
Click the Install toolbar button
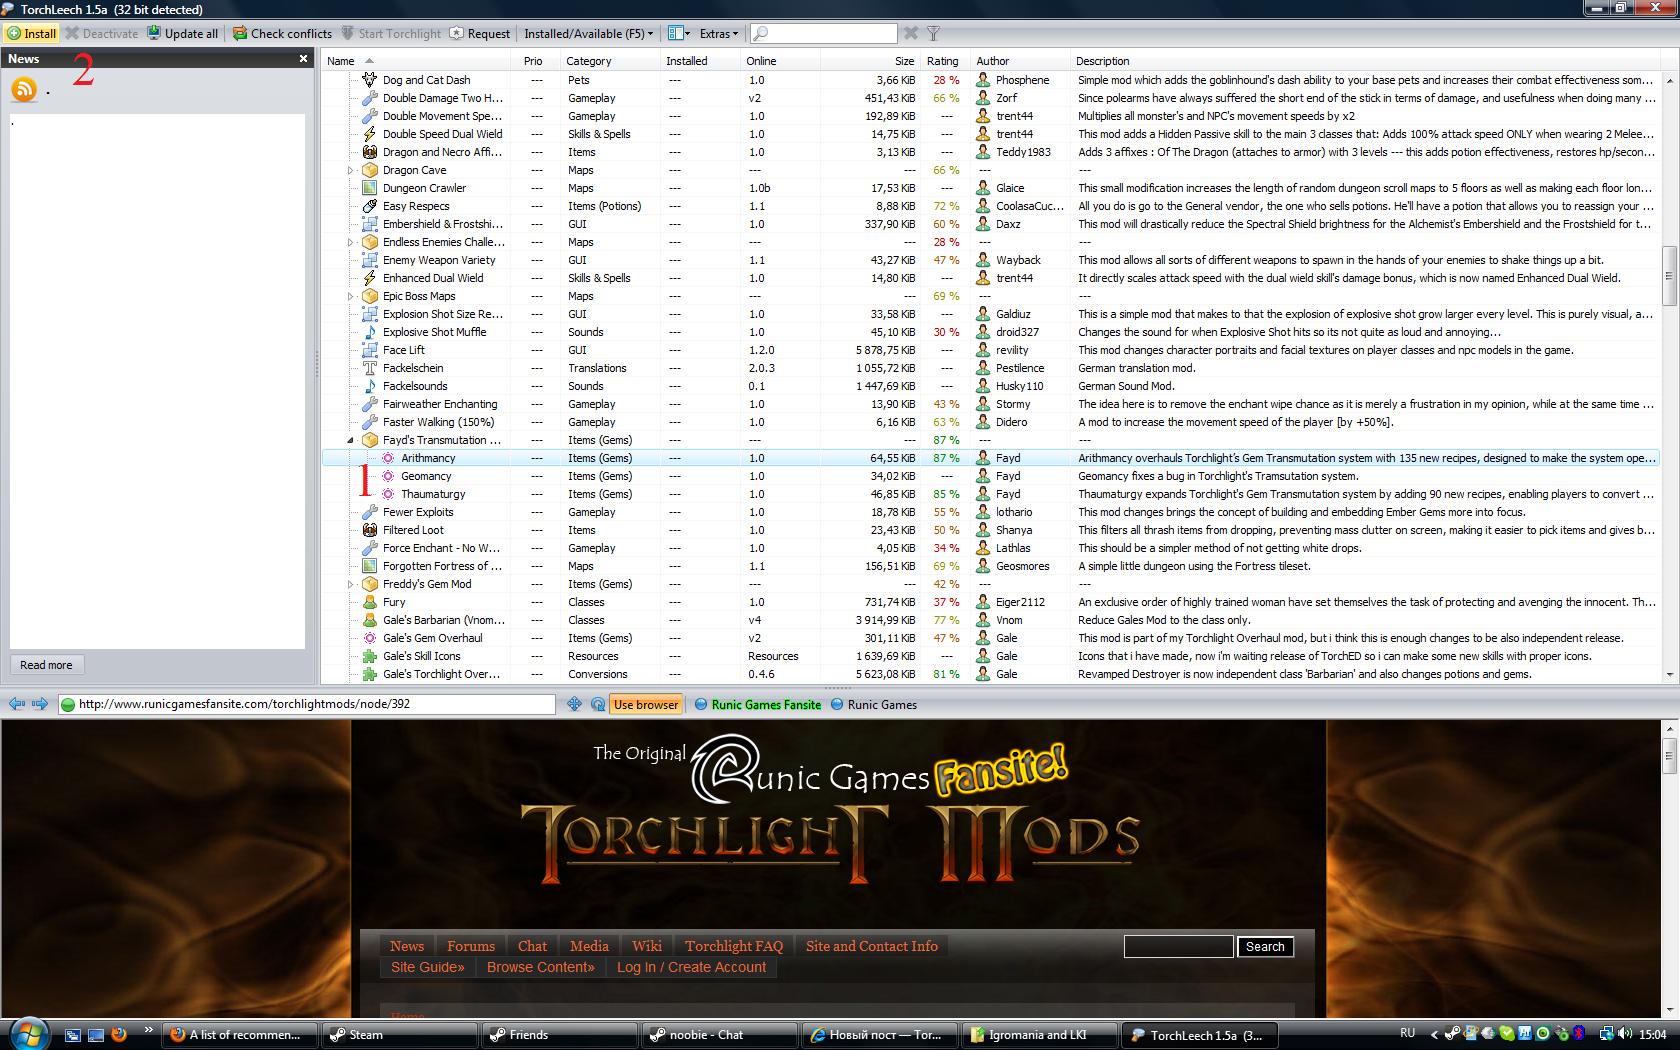coord(32,33)
